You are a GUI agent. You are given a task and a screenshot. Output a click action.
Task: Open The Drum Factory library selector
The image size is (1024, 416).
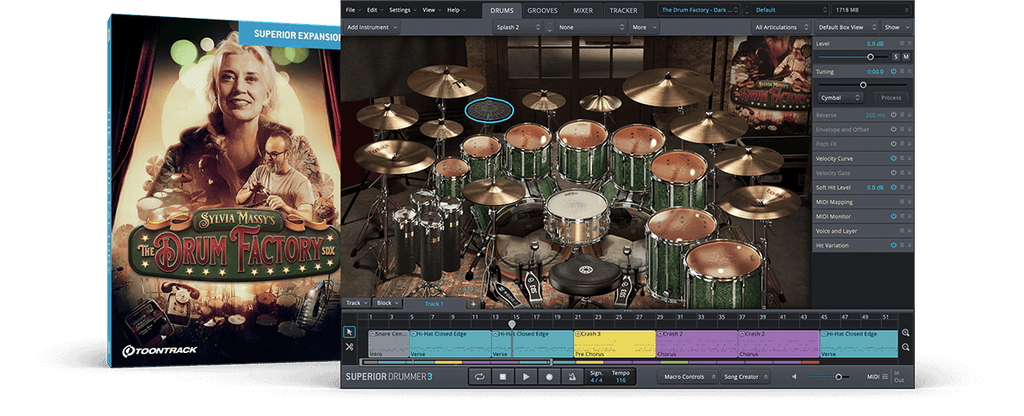[x=699, y=10]
